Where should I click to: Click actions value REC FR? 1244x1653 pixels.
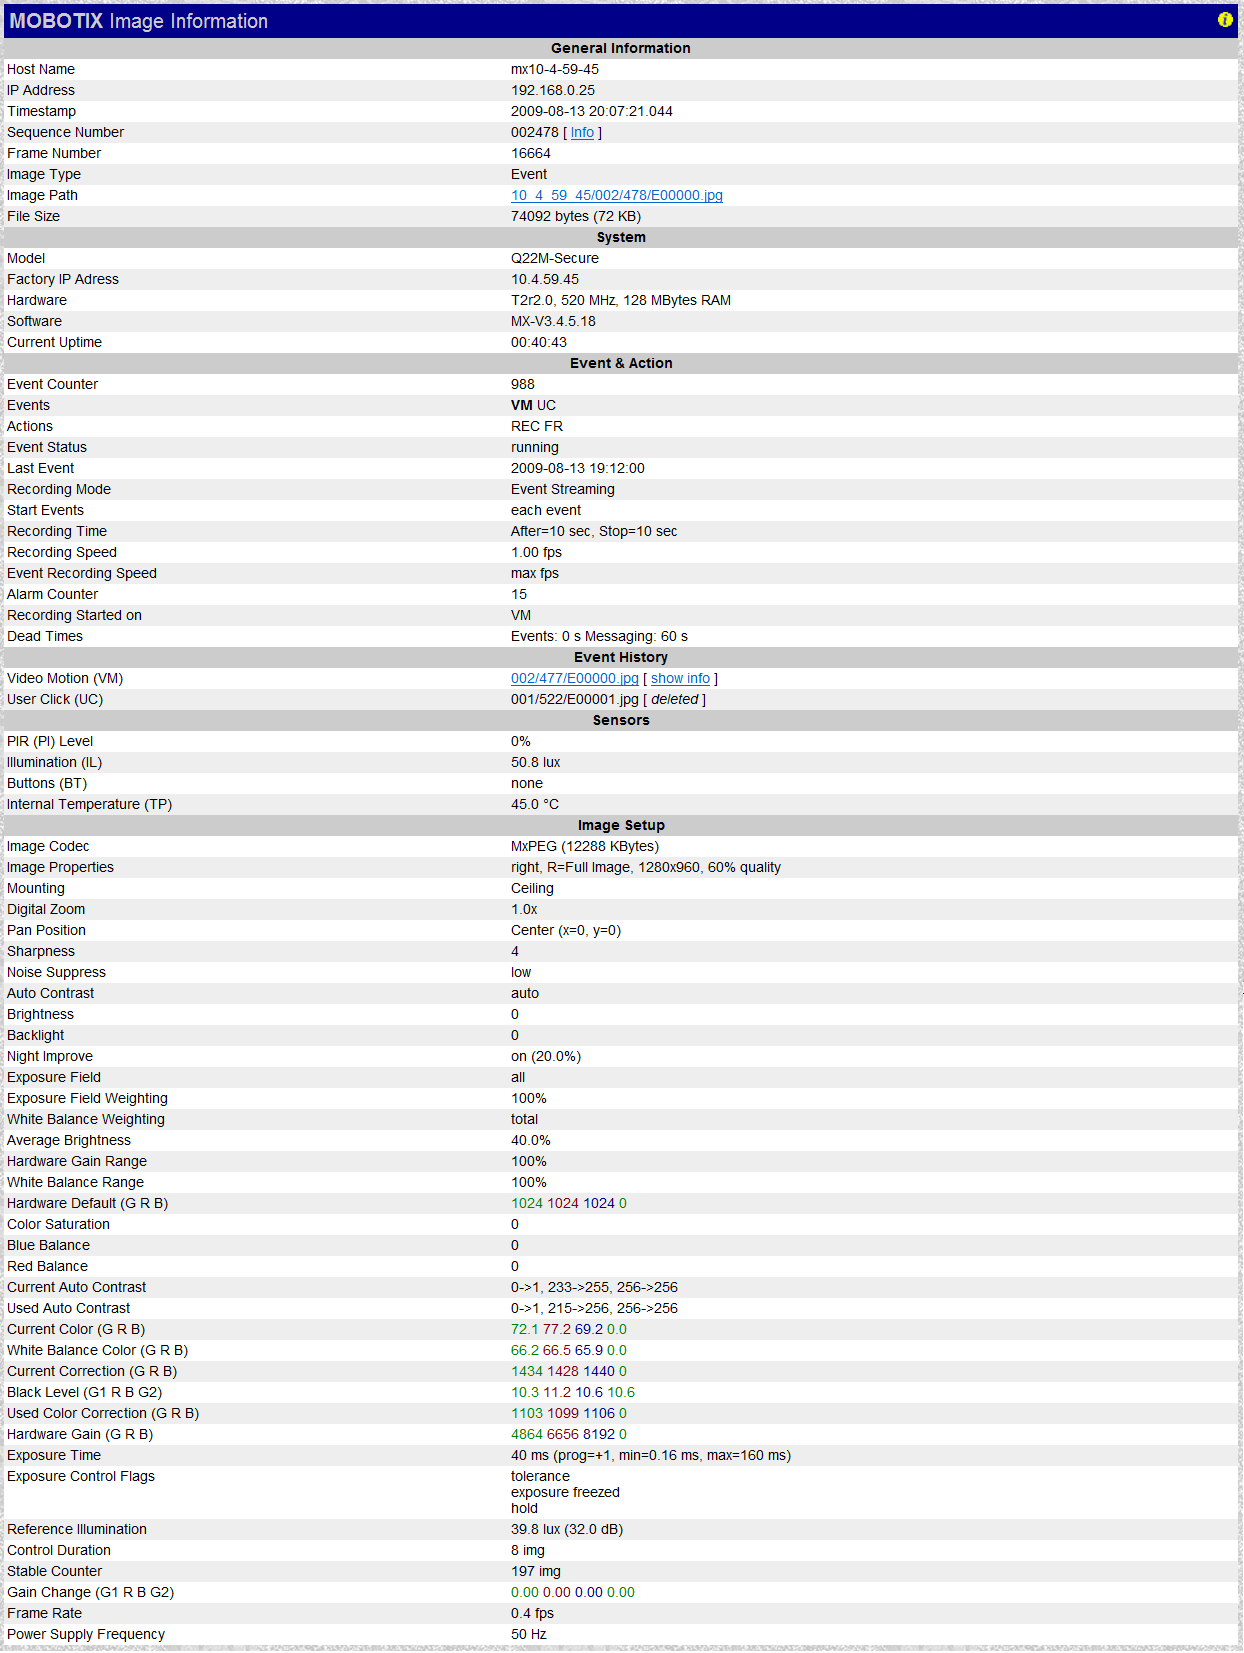pos(537,426)
